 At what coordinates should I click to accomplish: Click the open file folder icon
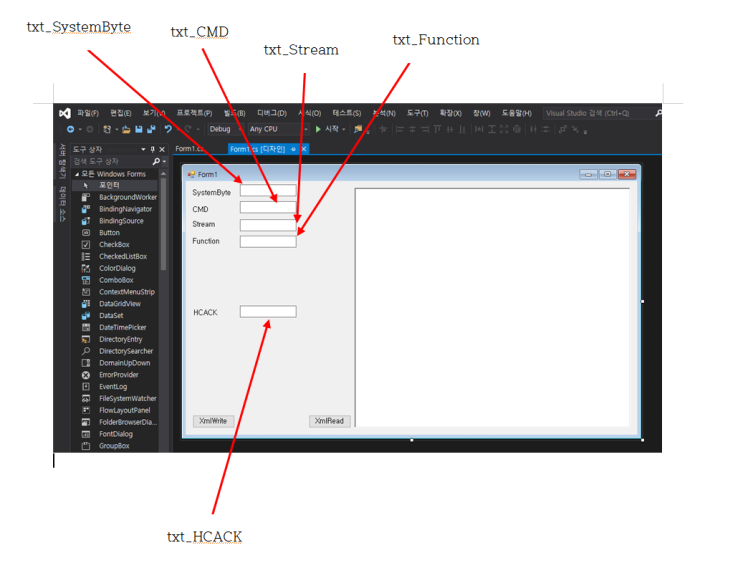(126, 129)
